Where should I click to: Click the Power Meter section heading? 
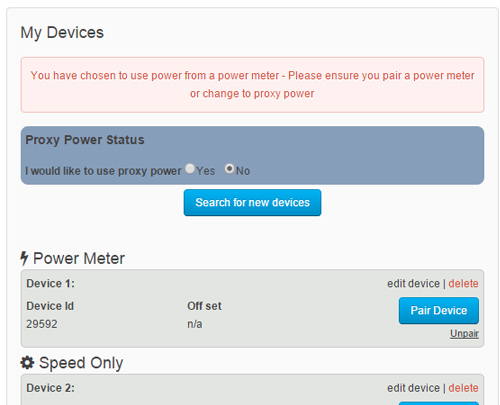tap(79, 259)
